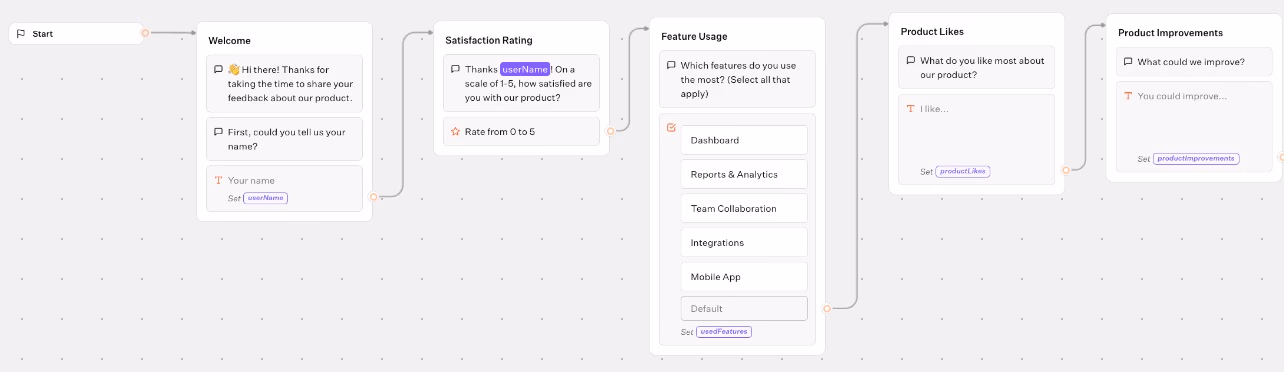The height and width of the screenshot is (372, 1284).
Task: Click star rating icon beside 'Rate from'
Action: (x=455, y=131)
